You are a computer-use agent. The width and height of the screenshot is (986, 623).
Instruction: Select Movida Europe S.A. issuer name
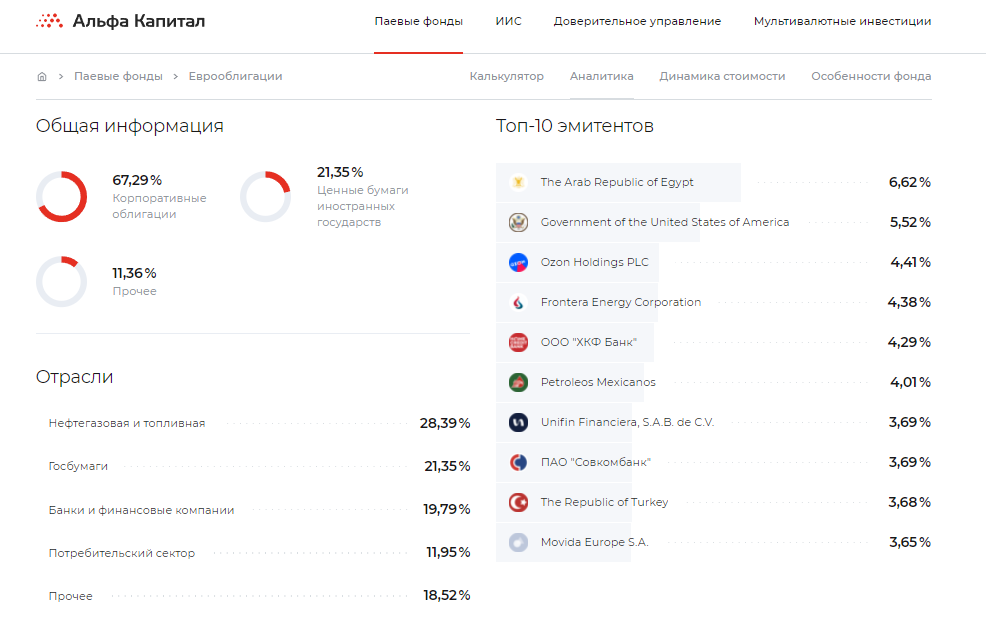pyautogui.click(x=594, y=542)
